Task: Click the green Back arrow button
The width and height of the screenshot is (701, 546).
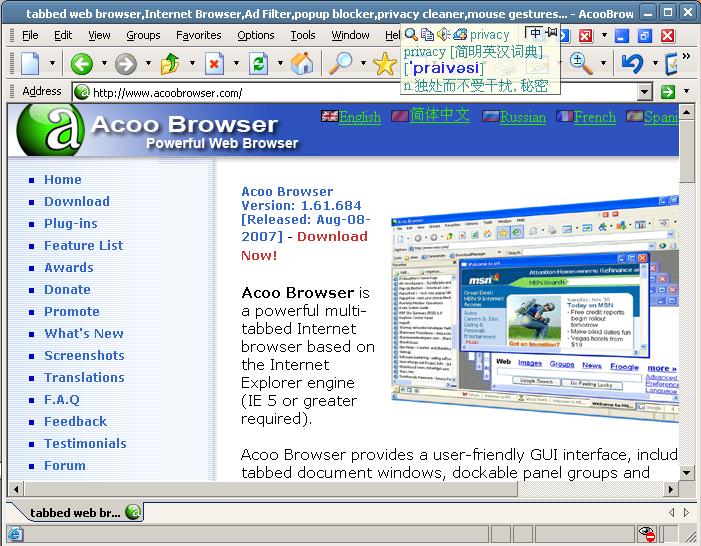Action: (81, 64)
